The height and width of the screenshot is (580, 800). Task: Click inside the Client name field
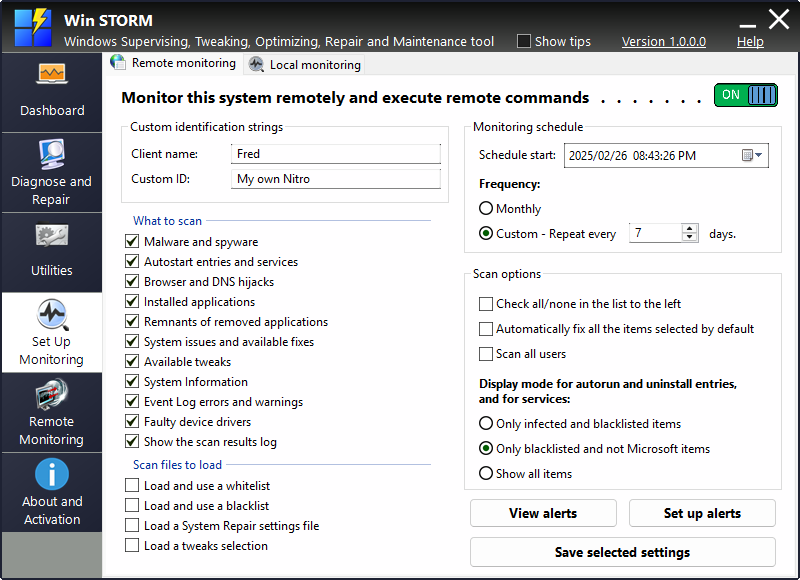(335, 154)
